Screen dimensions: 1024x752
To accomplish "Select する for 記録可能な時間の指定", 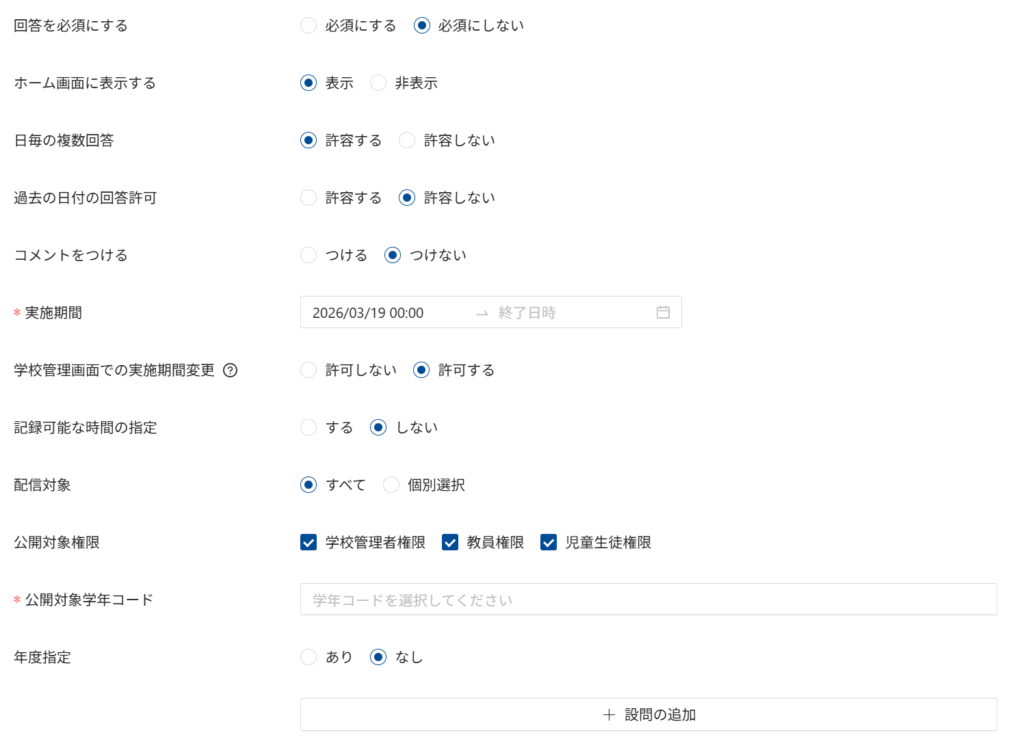I will click(x=309, y=427).
